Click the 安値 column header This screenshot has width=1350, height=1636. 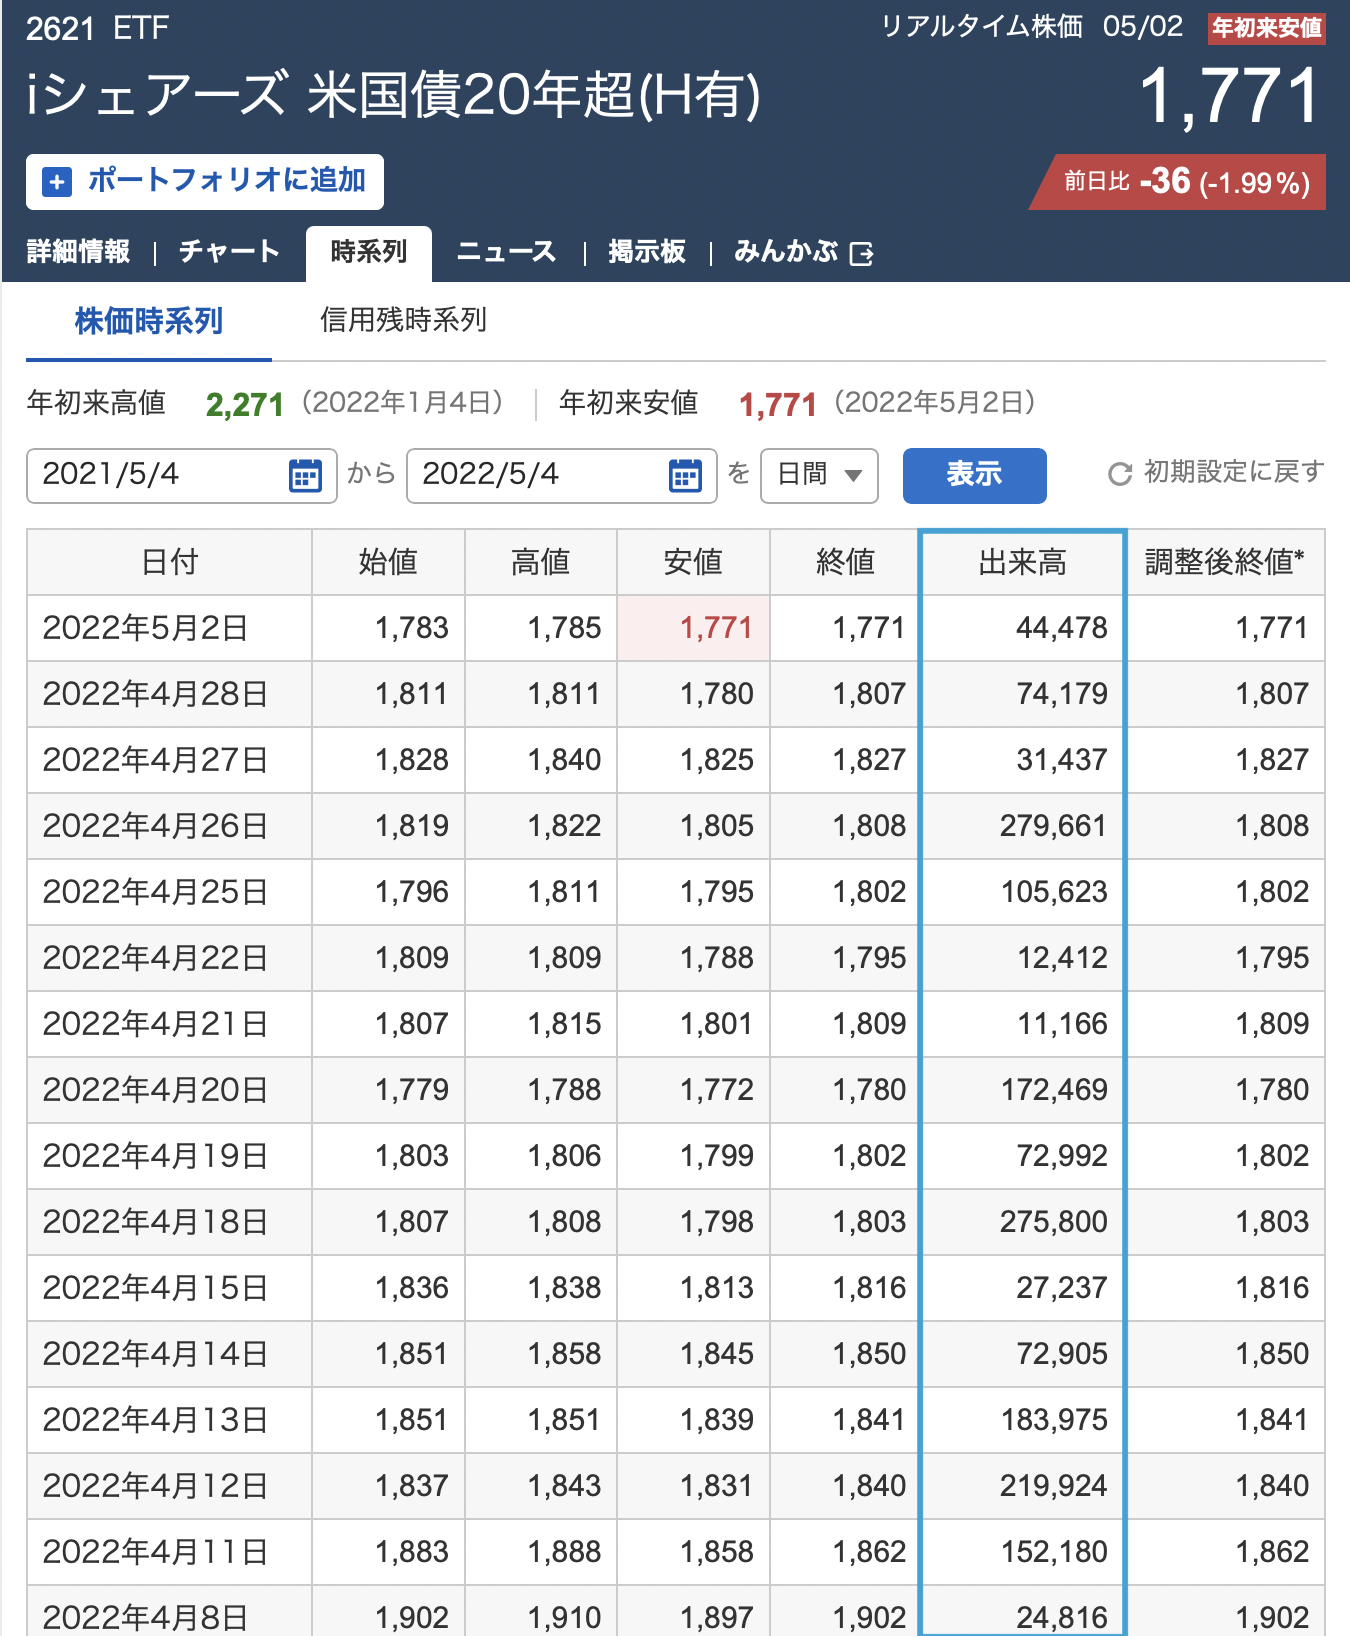point(693,562)
